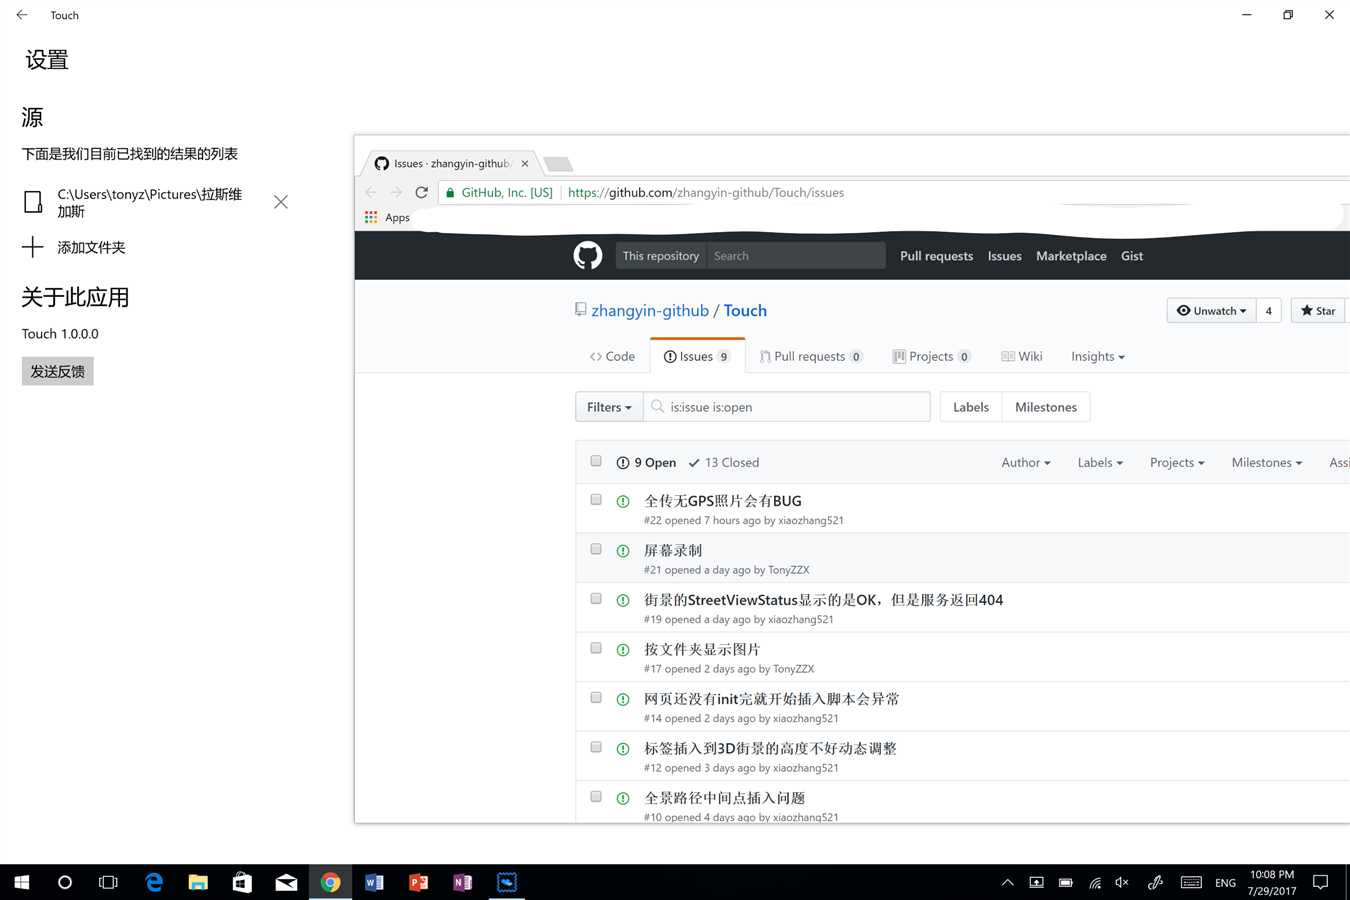The width and height of the screenshot is (1350, 900).
Task: Open Cortana circle on taskbar
Action: (65, 882)
